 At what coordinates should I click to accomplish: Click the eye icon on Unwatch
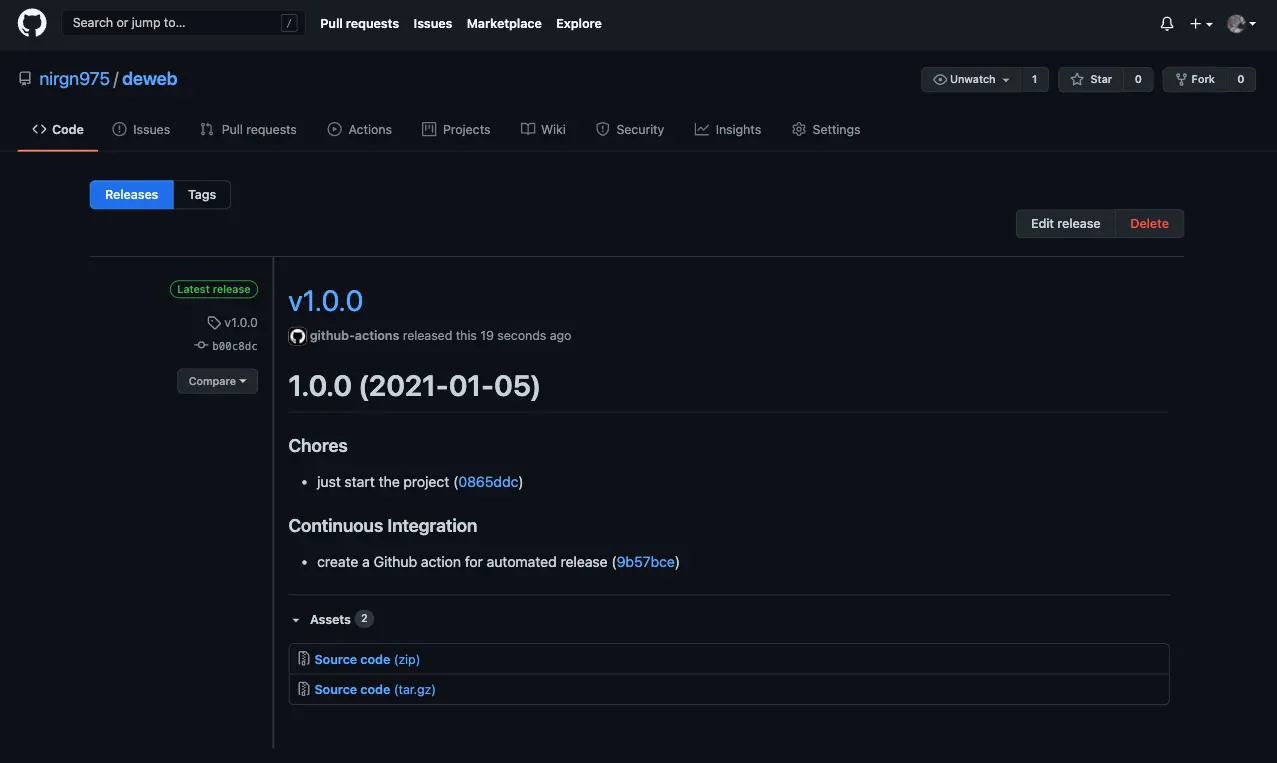tap(939, 79)
